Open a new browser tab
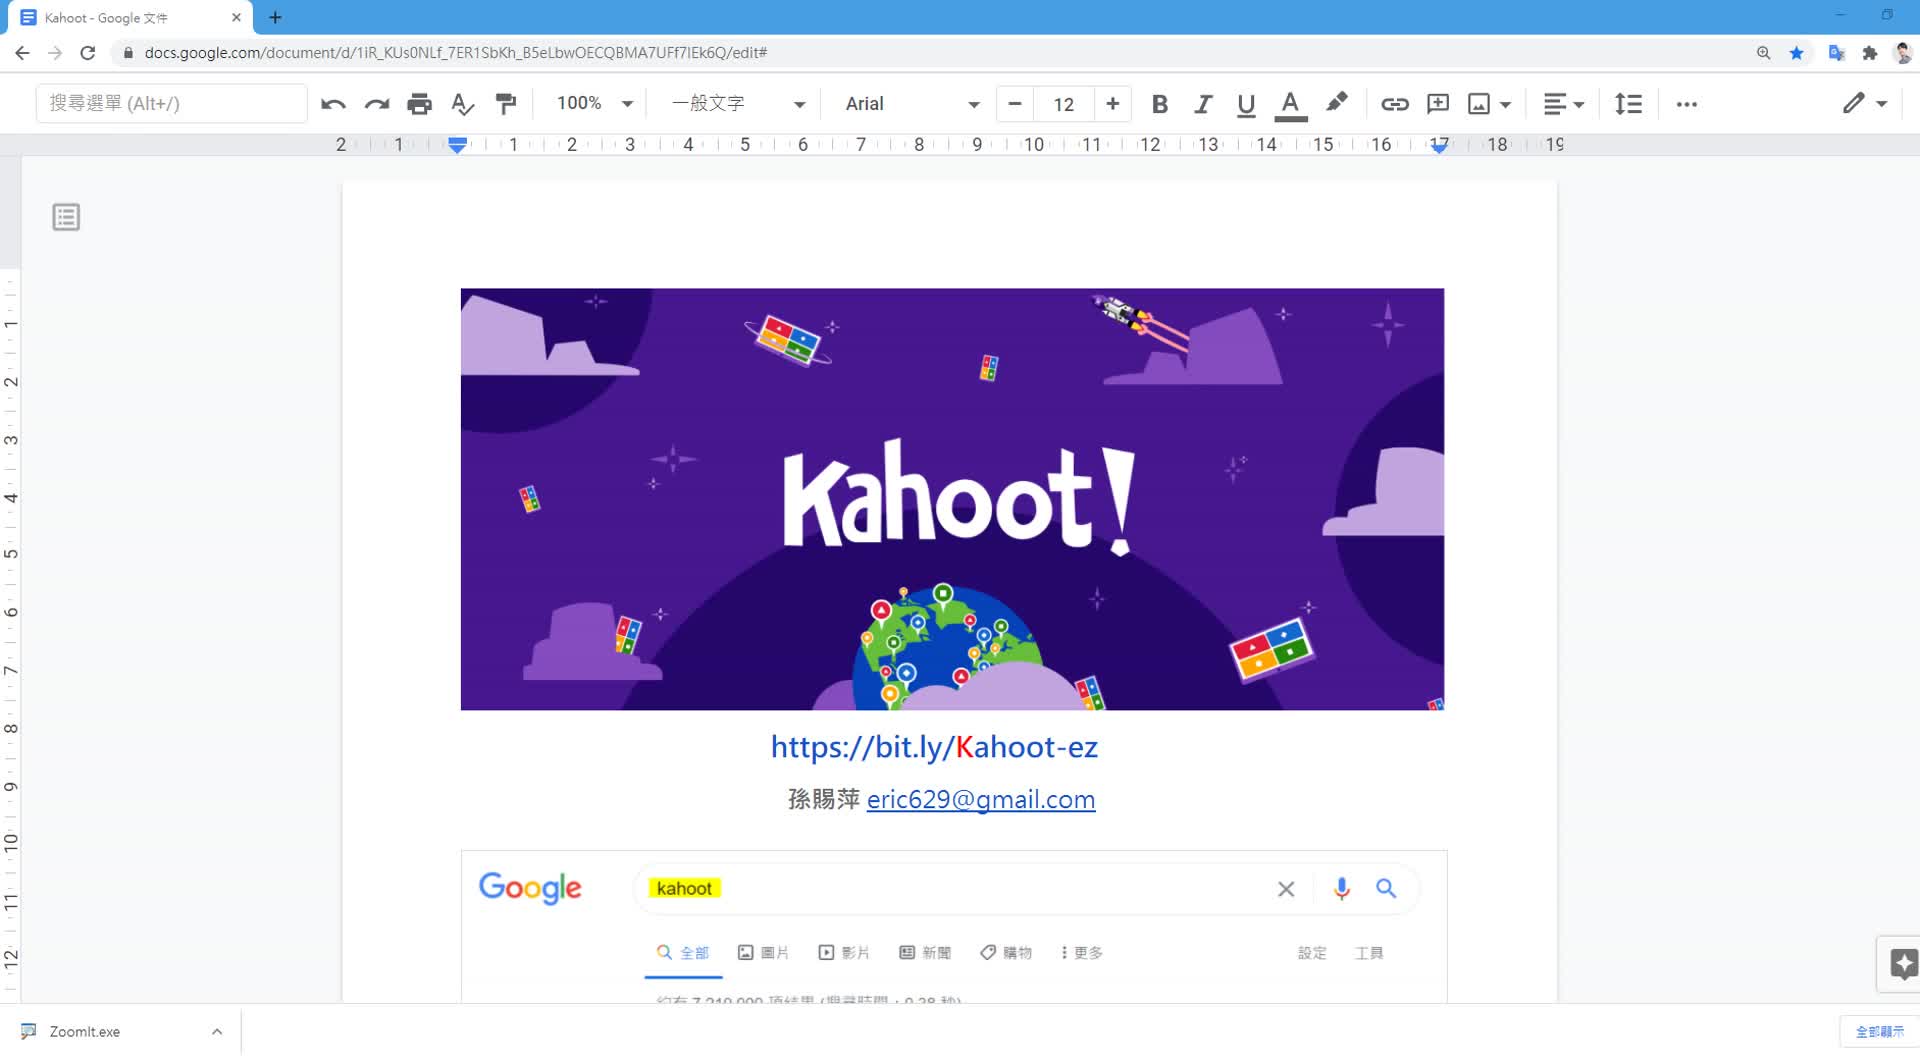Screen dimensions: 1920x1060 (x=275, y=17)
